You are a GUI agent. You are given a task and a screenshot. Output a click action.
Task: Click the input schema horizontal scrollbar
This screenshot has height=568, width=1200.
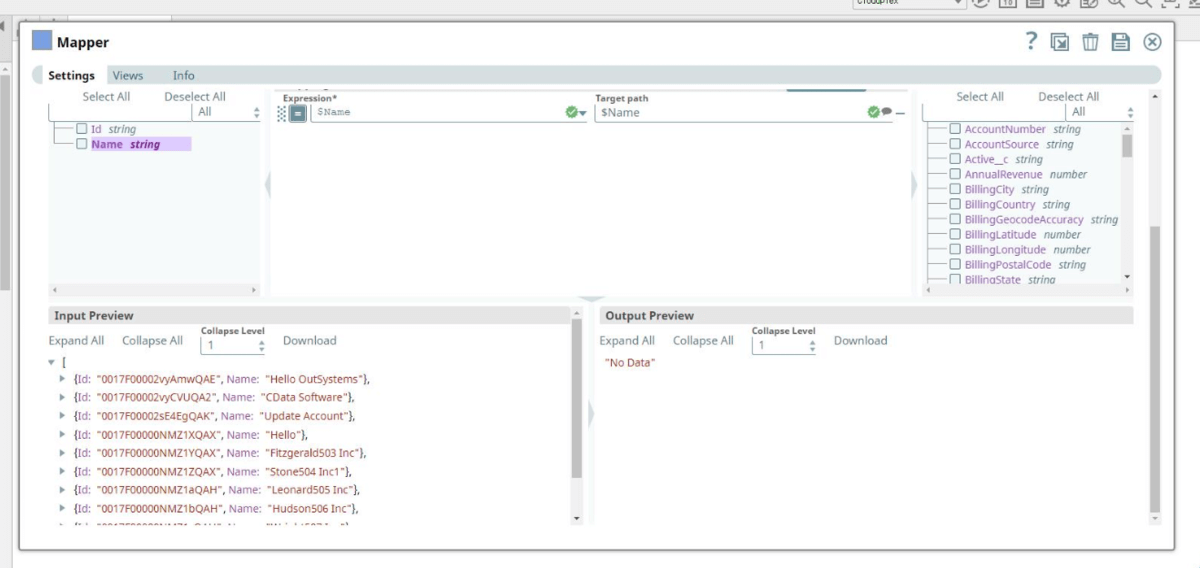point(154,290)
